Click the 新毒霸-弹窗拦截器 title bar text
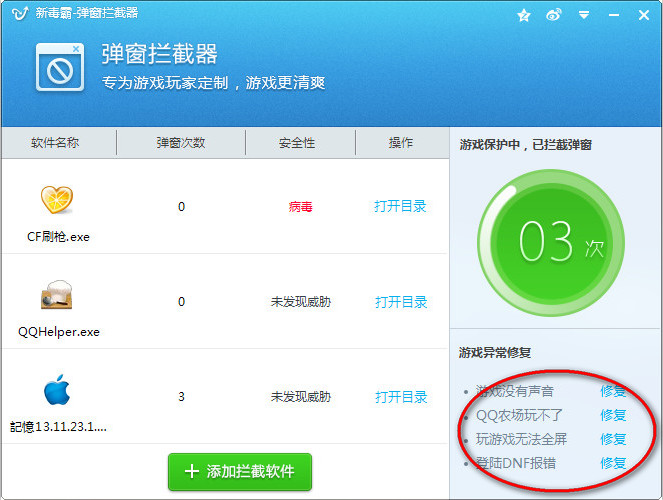The height and width of the screenshot is (500, 663). 87,13
